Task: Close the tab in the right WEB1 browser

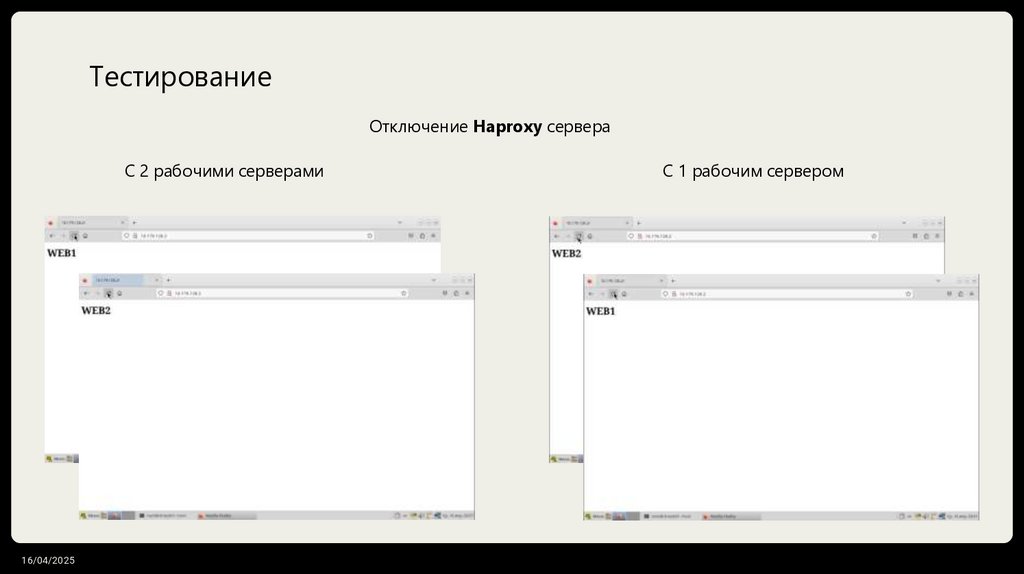Action: (x=662, y=281)
